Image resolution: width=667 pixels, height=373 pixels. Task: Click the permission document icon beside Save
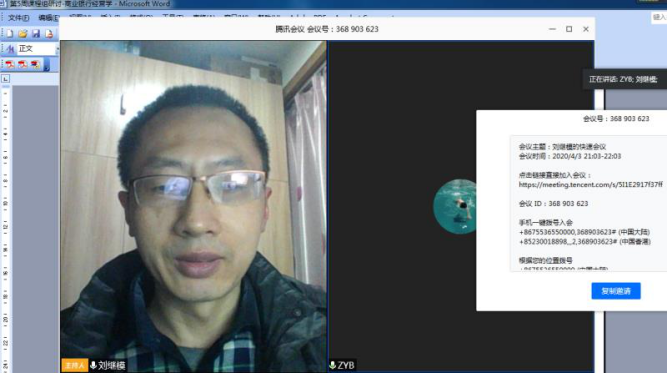[49, 34]
